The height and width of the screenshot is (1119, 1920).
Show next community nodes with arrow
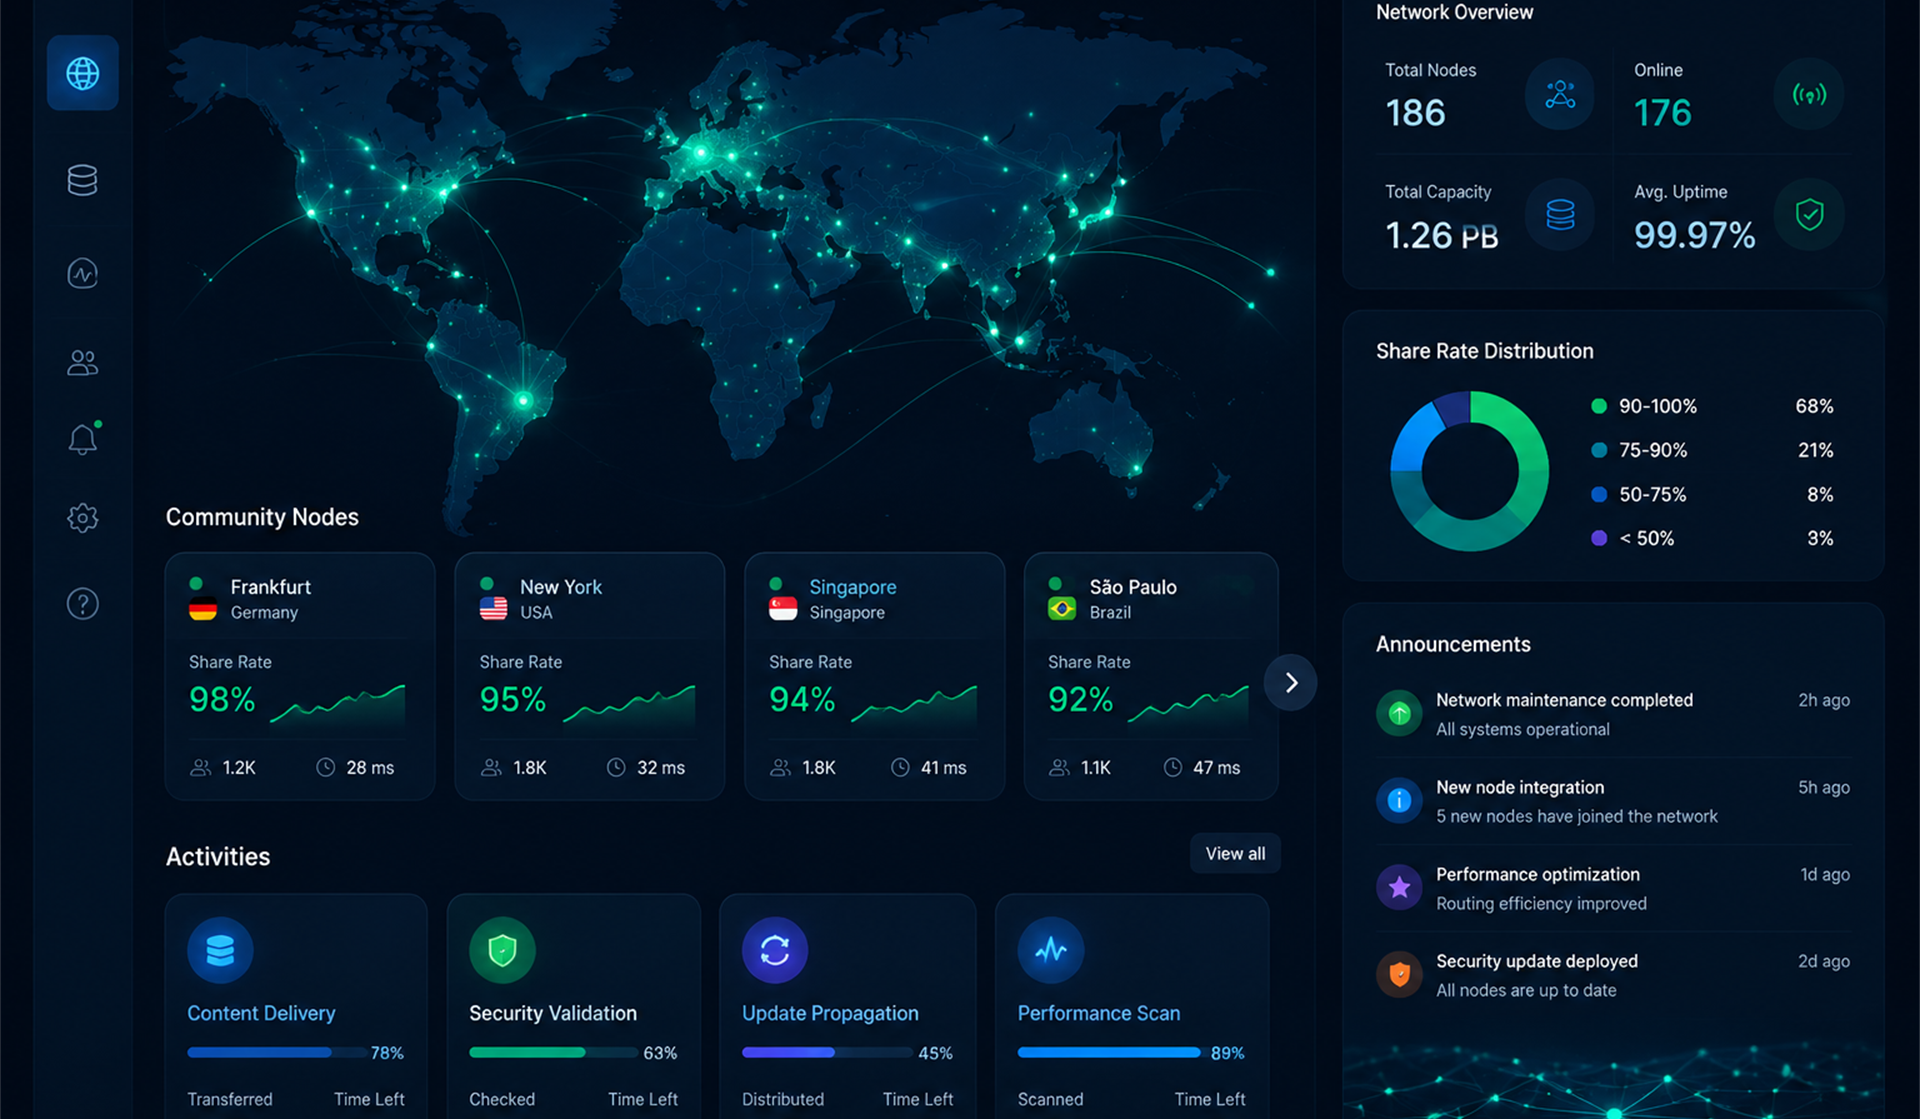pos(1291,682)
